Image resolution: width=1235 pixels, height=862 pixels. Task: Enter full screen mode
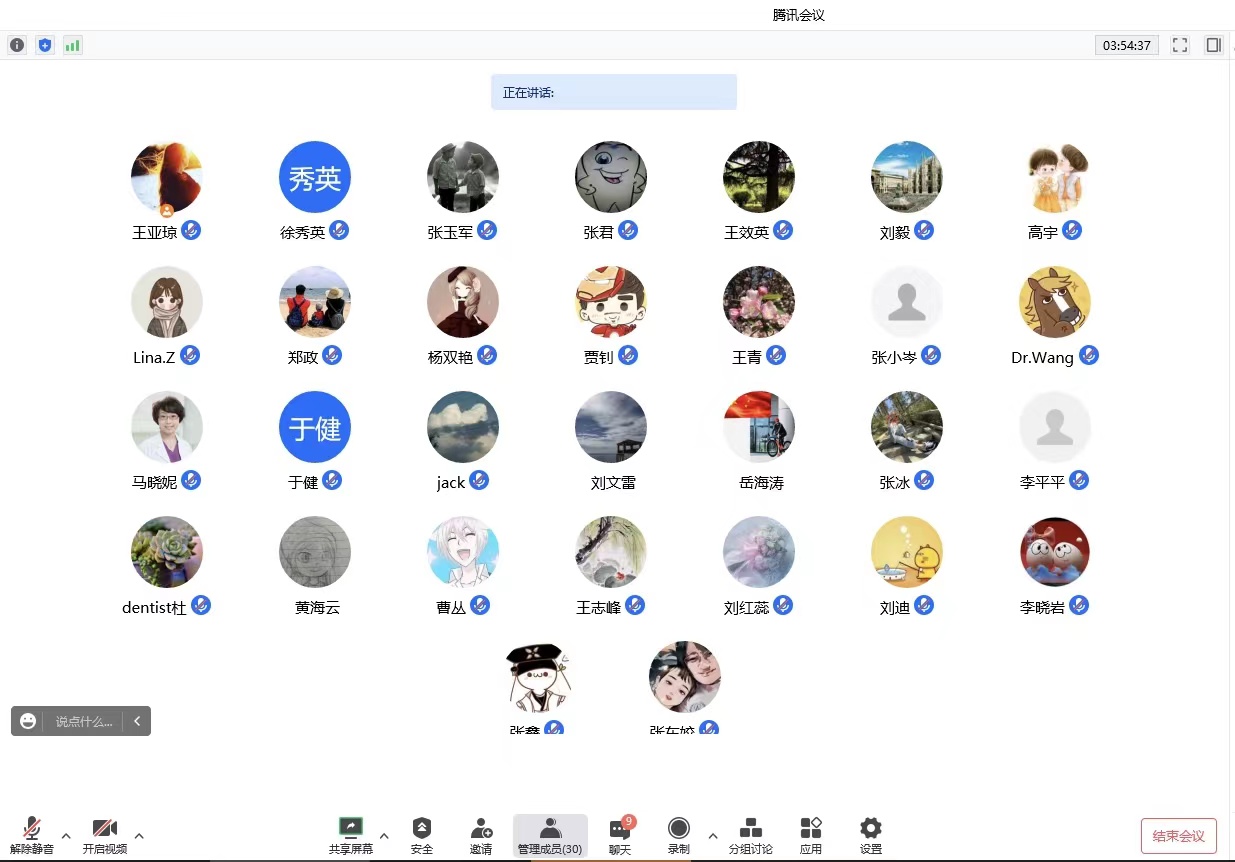click(x=1180, y=45)
